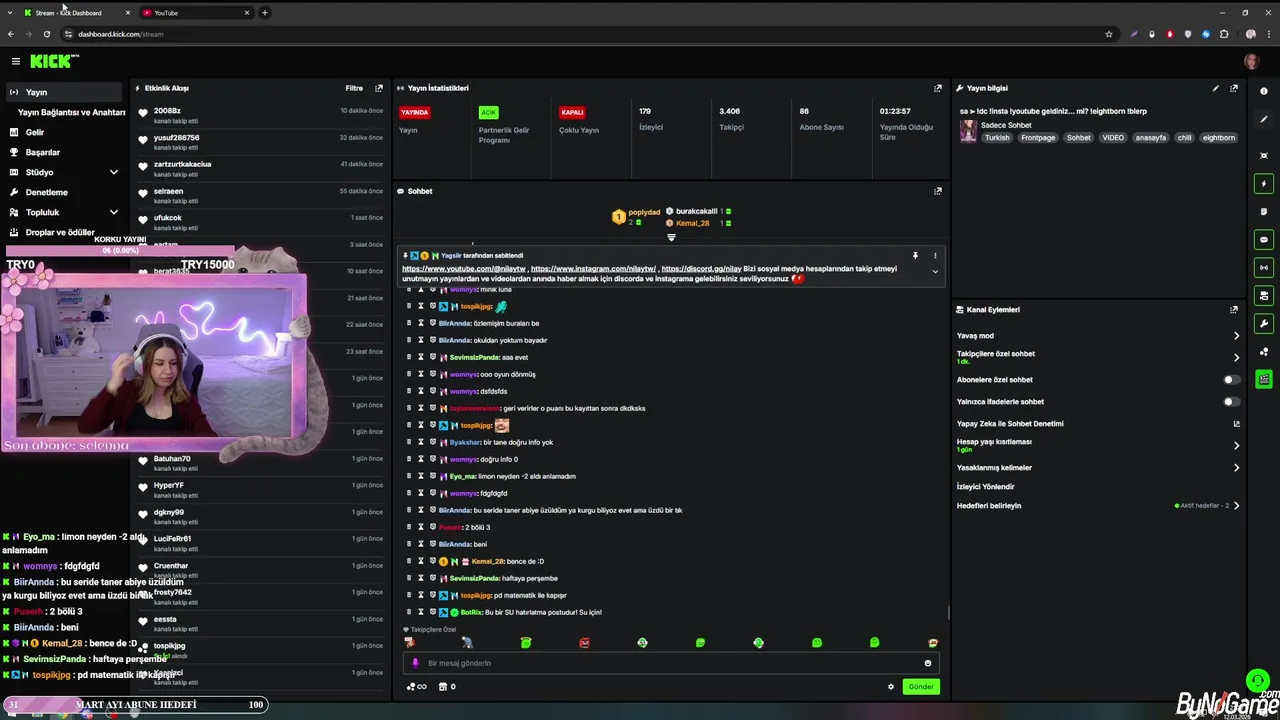Image resolution: width=1280 pixels, height=720 pixels.
Task: Select the red angry emote in quick emotes
Action: 585,643
